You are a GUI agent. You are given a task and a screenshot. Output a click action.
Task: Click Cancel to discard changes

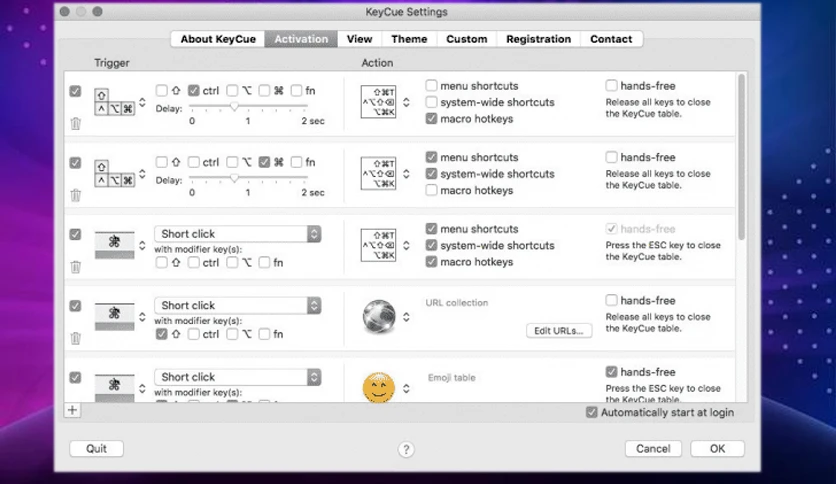pyautogui.click(x=653, y=448)
